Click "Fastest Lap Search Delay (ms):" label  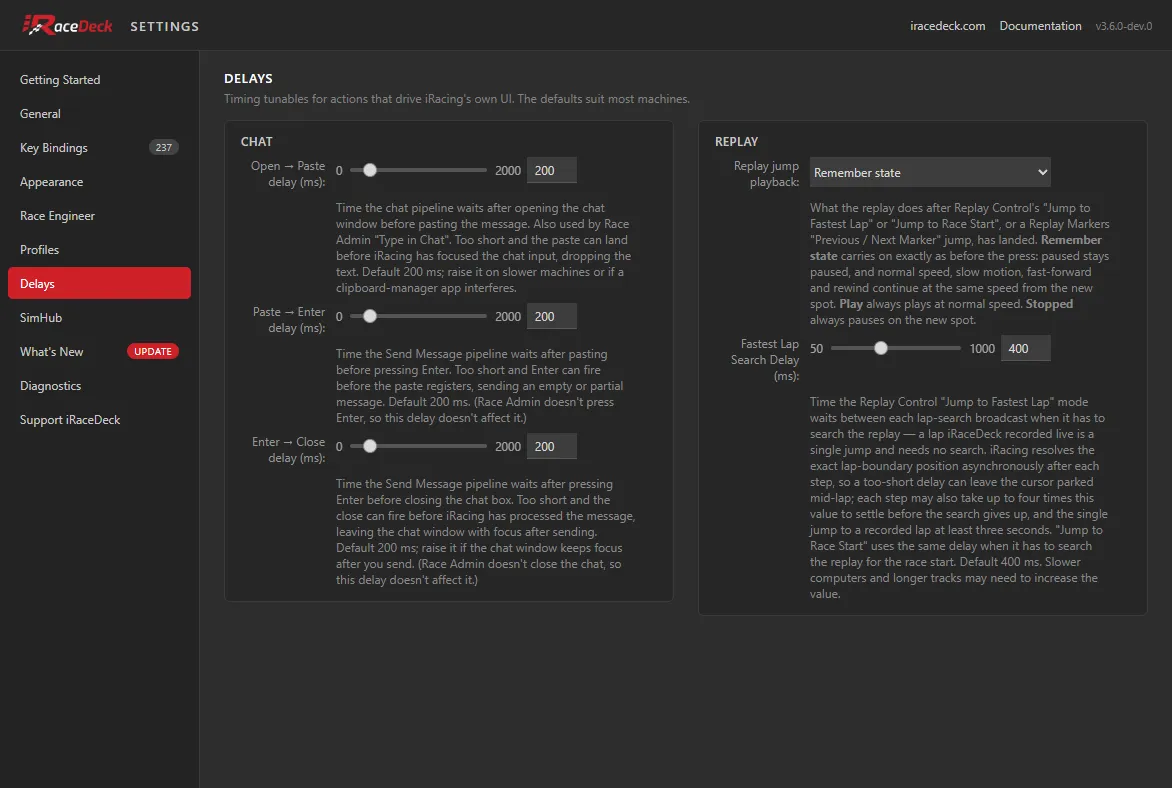point(765,360)
